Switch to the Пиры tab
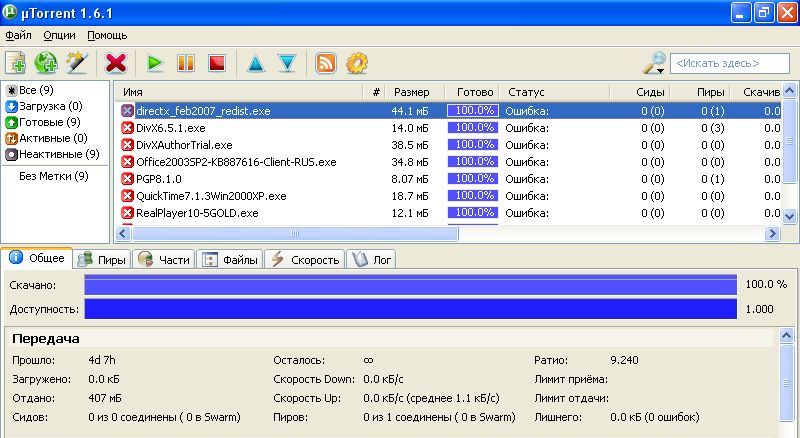800x438 pixels. pyautogui.click(x=102, y=259)
